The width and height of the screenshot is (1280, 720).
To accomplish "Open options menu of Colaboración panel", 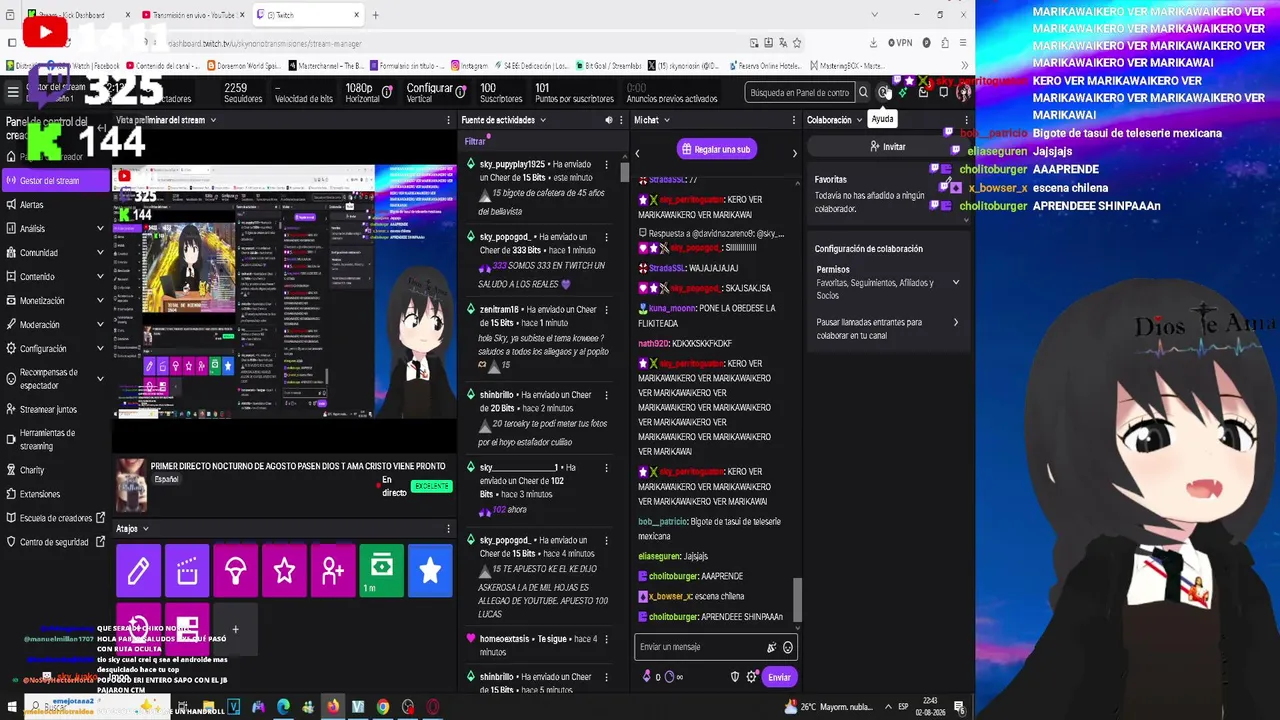I will click(x=966, y=120).
